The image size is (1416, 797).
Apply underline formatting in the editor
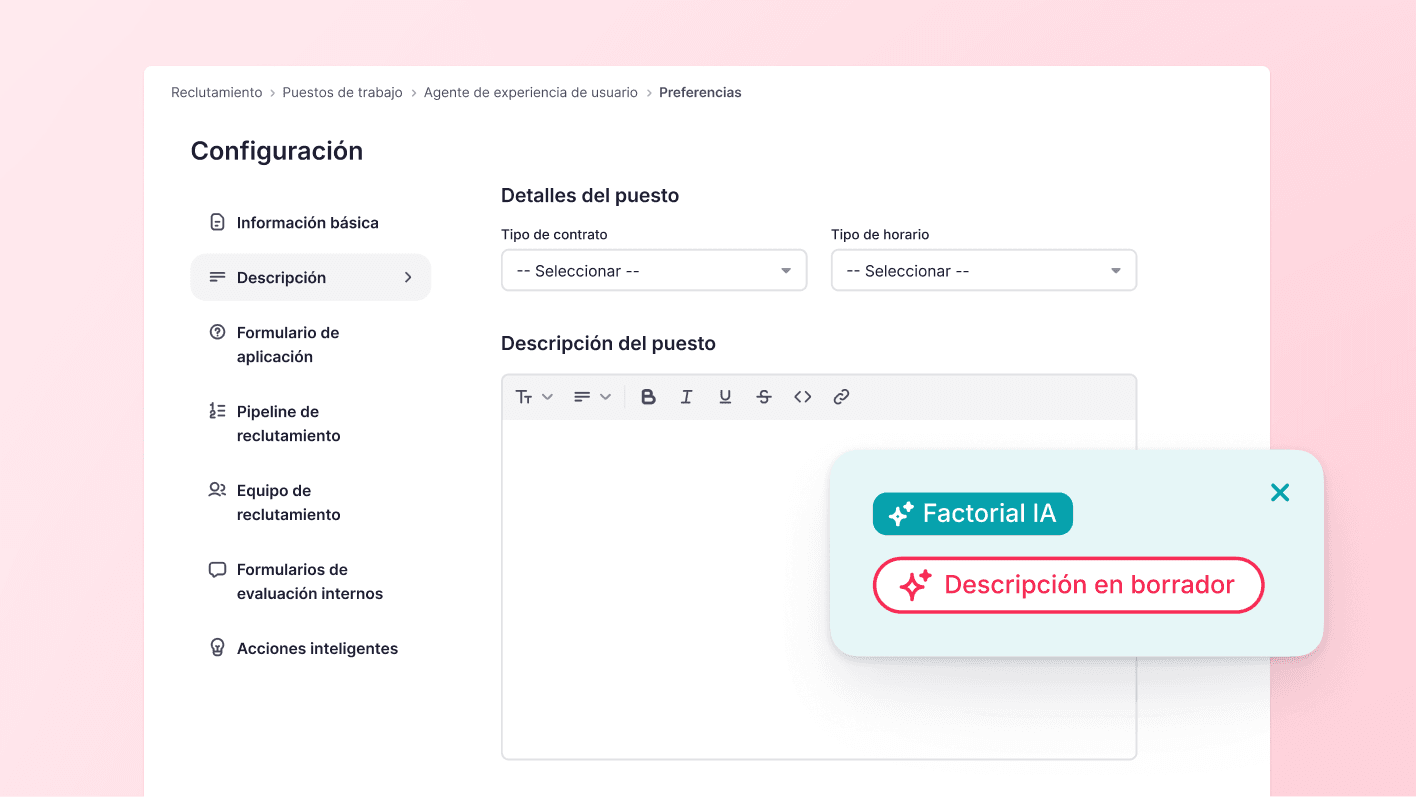pyautogui.click(x=725, y=396)
